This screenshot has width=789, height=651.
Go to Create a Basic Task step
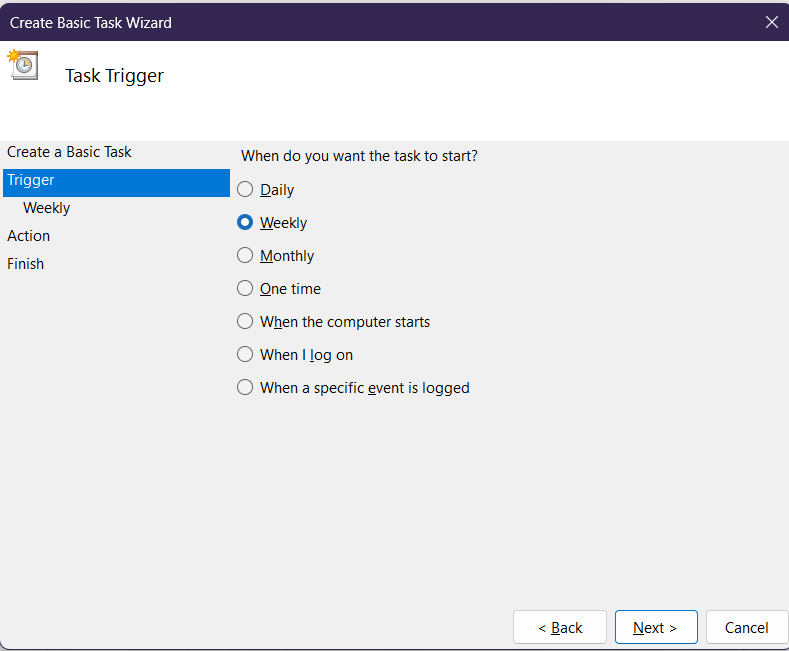point(69,152)
